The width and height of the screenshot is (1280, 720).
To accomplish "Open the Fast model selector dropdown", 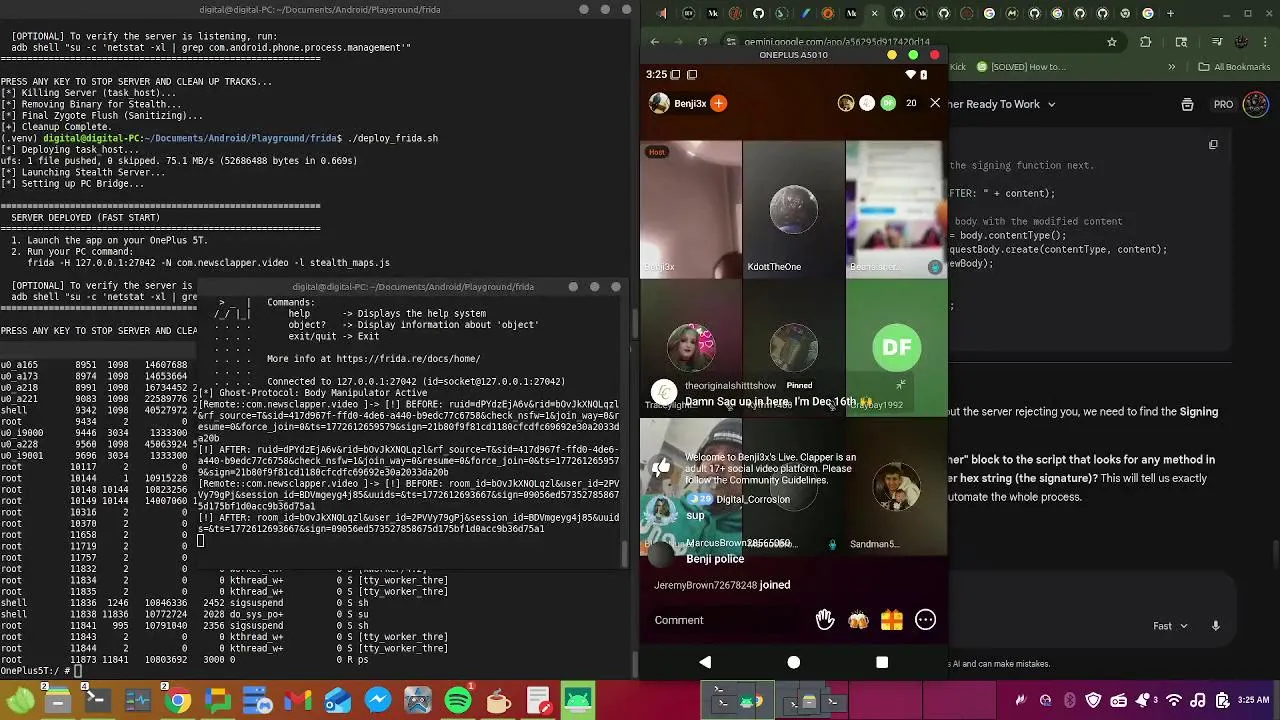I will point(1170,626).
